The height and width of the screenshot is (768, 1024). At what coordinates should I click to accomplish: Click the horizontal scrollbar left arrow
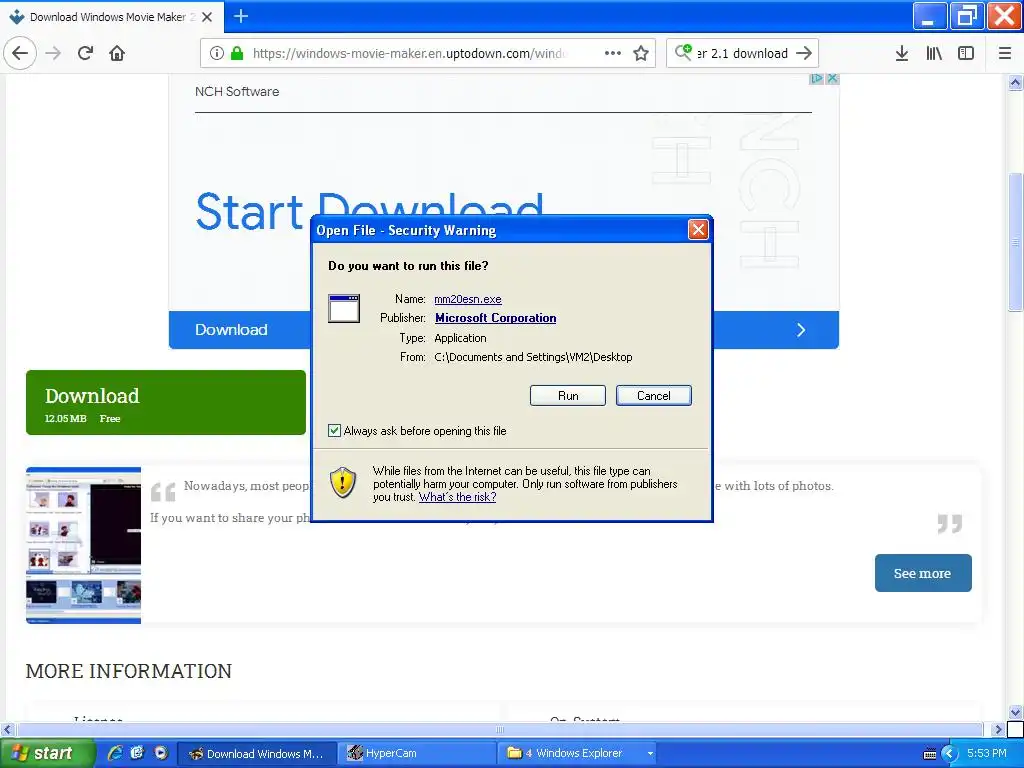pos(7,729)
